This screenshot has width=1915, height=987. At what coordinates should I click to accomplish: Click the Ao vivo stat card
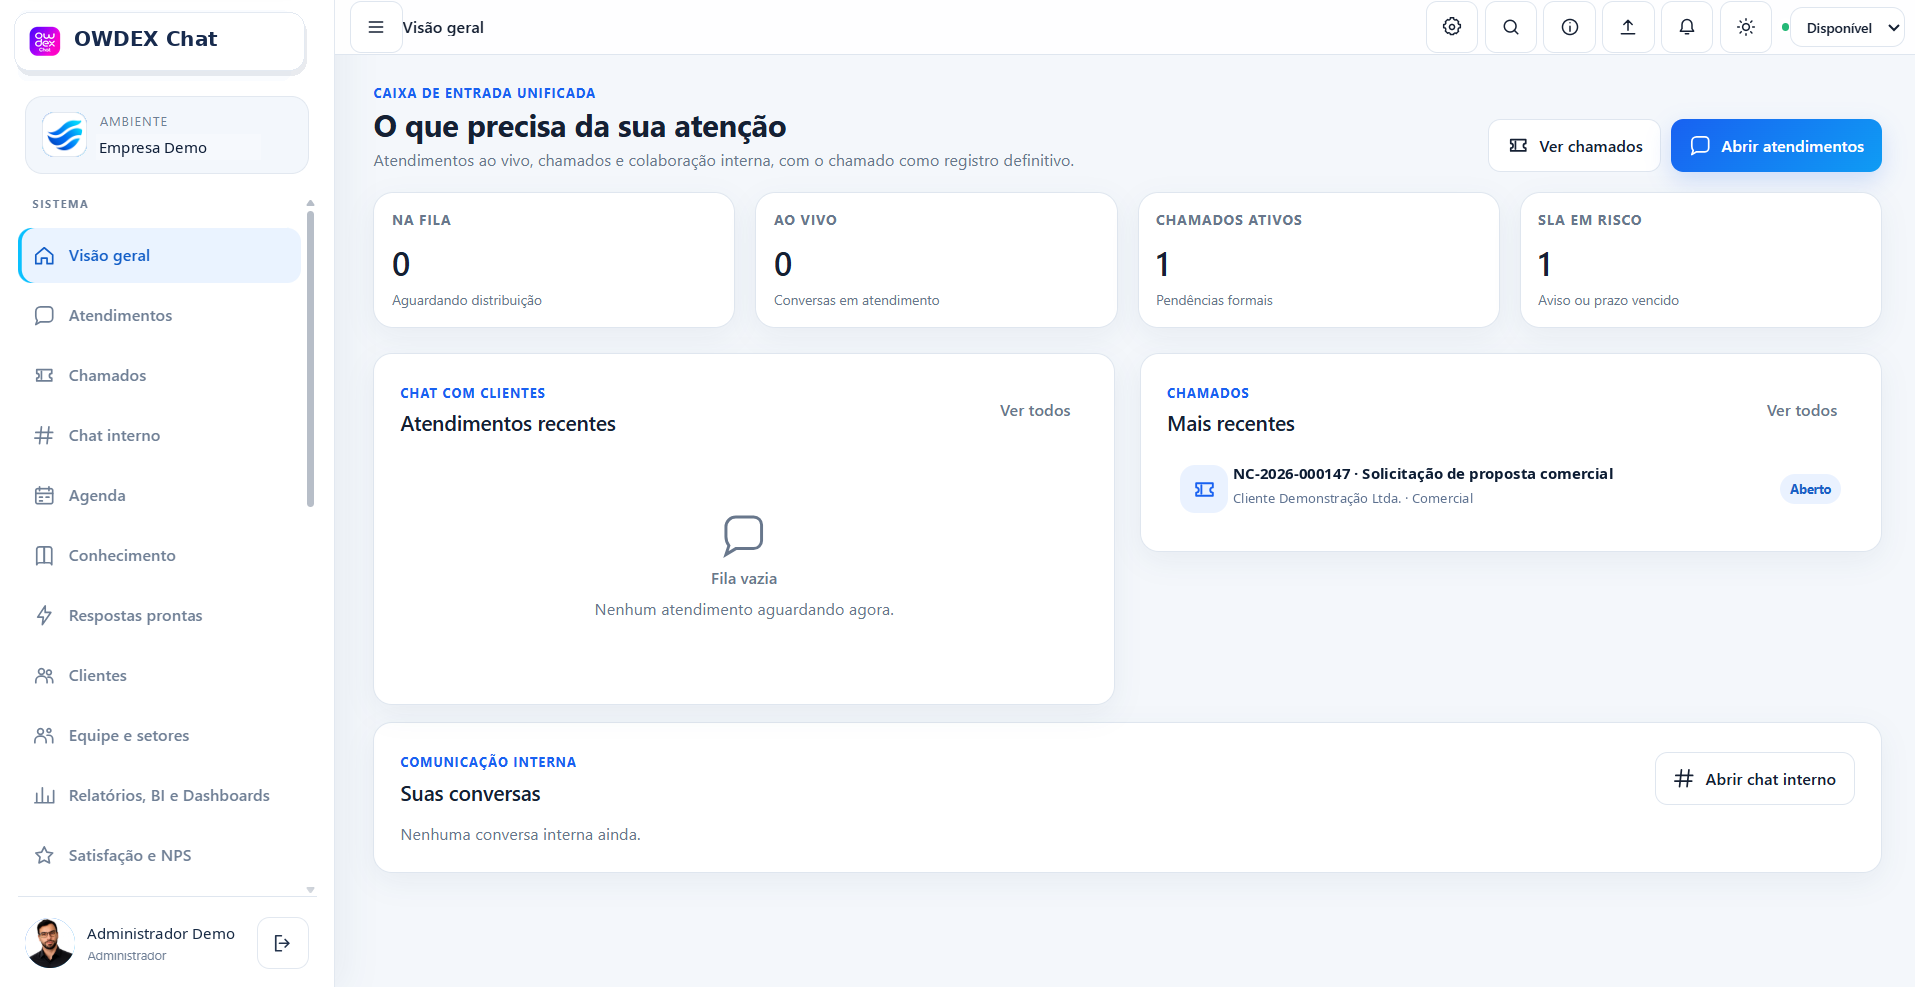click(936, 260)
